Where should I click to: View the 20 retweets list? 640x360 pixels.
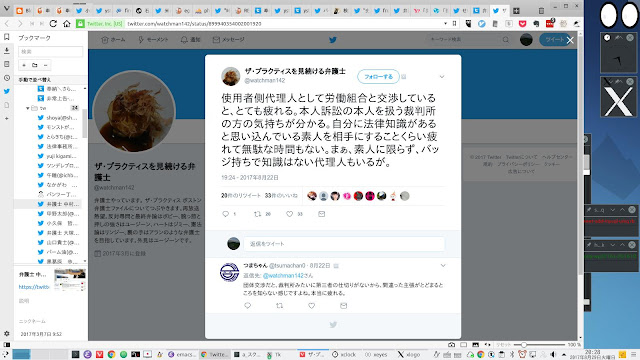tap(241, 196)
